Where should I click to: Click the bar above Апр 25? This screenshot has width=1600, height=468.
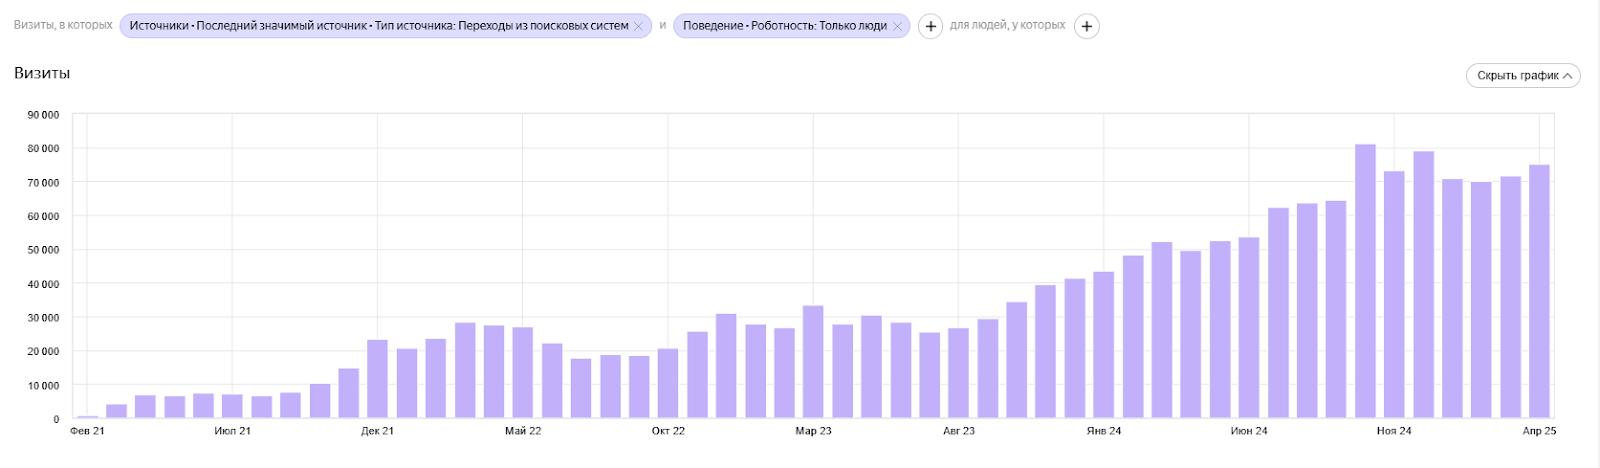click(1539, 291)
